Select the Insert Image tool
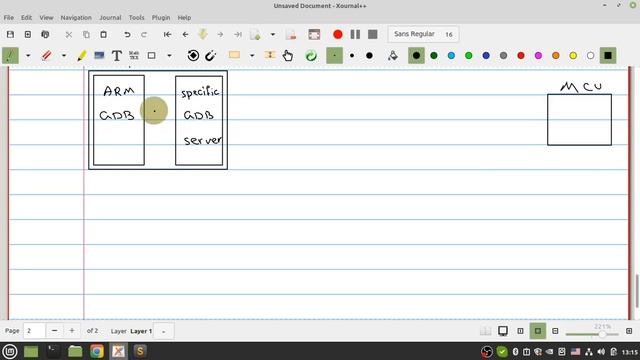This screenshot has height=360, width=640. pyautogui.click(x=99, y=56)
